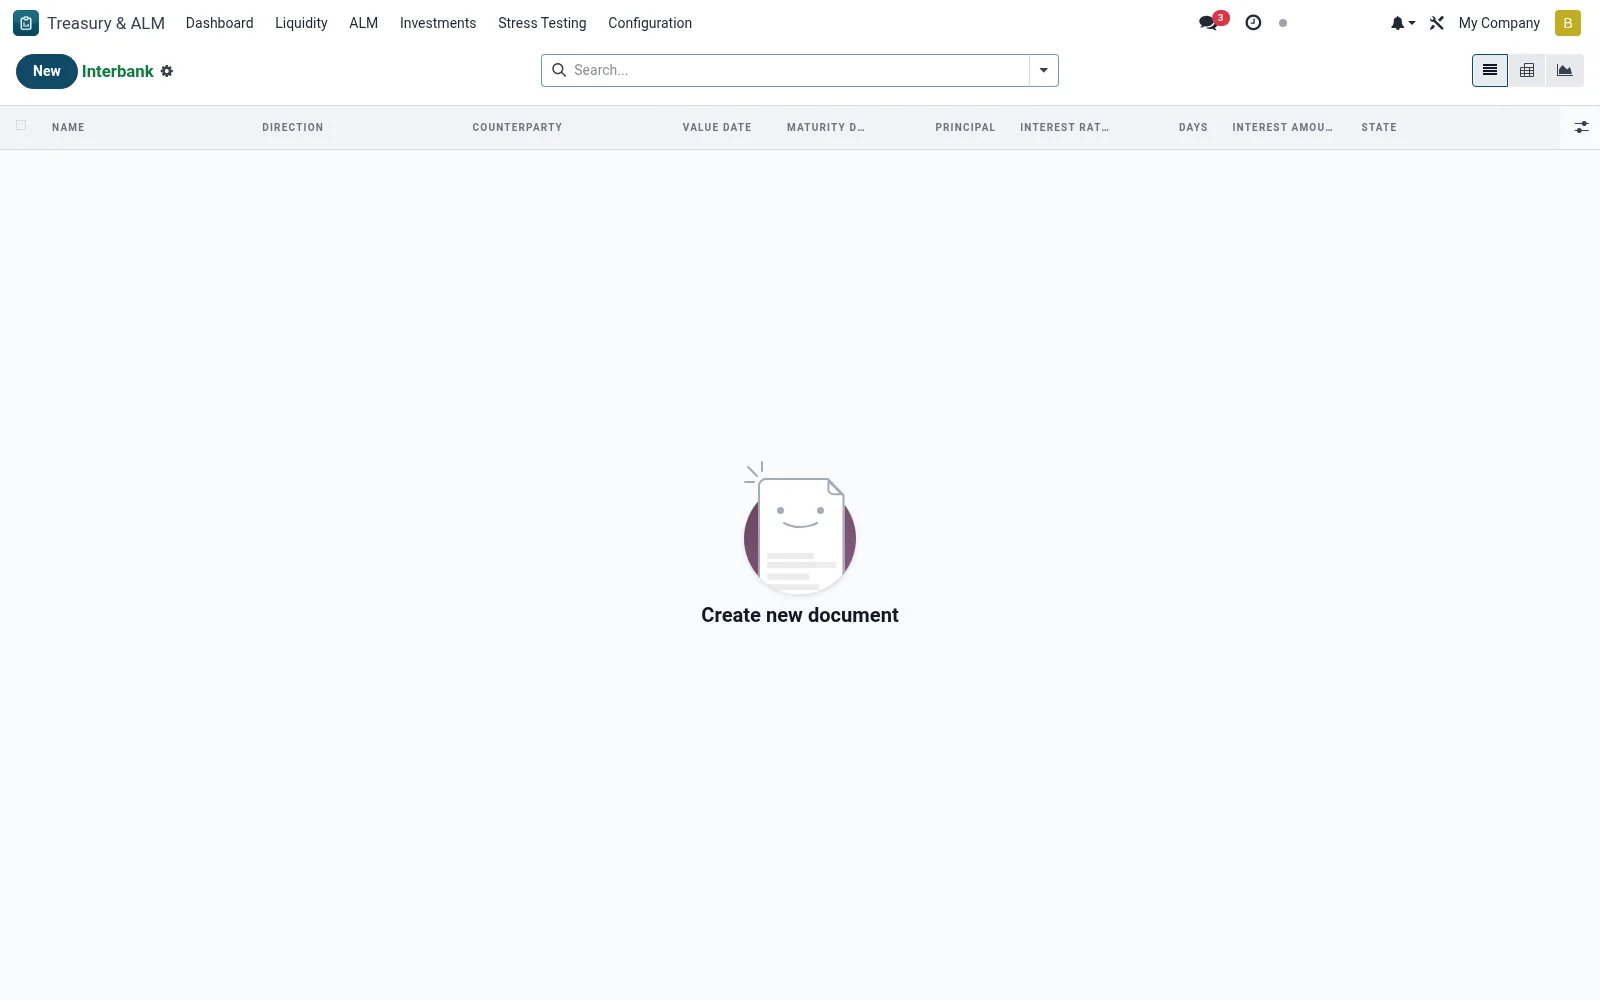
Task: Open the Treasury & ALM app icon
Action: coord(26,23)
